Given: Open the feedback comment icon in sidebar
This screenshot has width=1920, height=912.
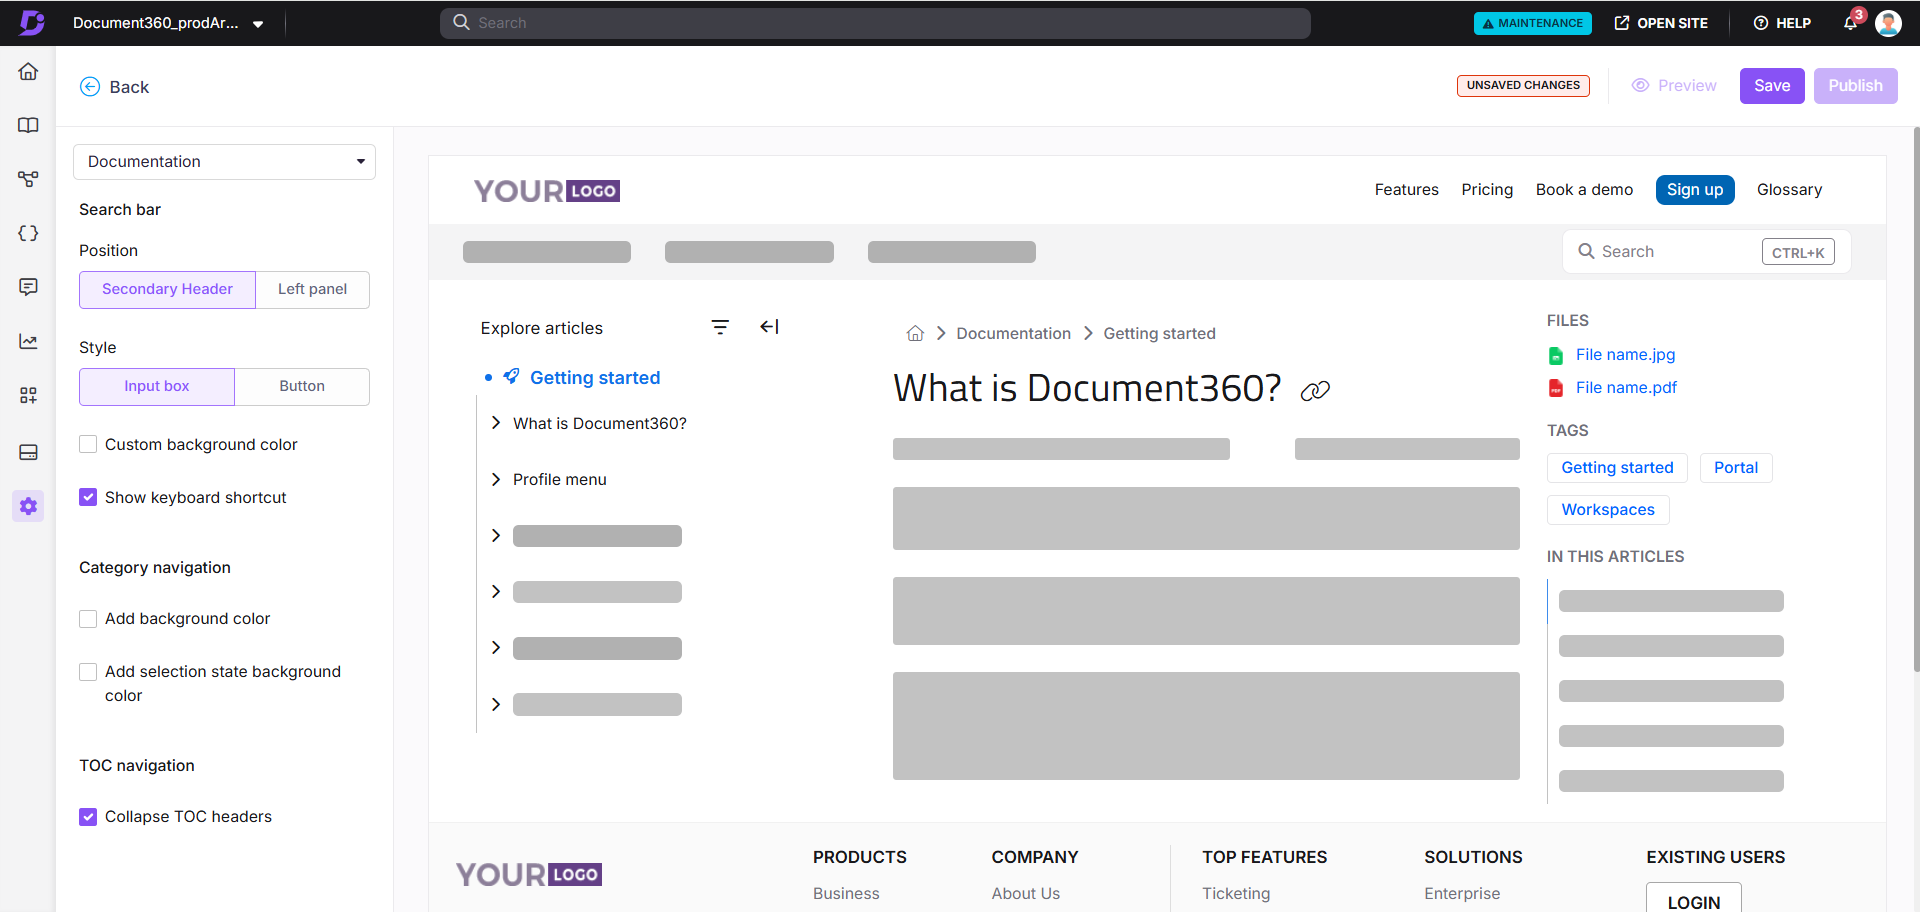Looking at the screenshot, I should pyautogui.click(x=28, y=287).
